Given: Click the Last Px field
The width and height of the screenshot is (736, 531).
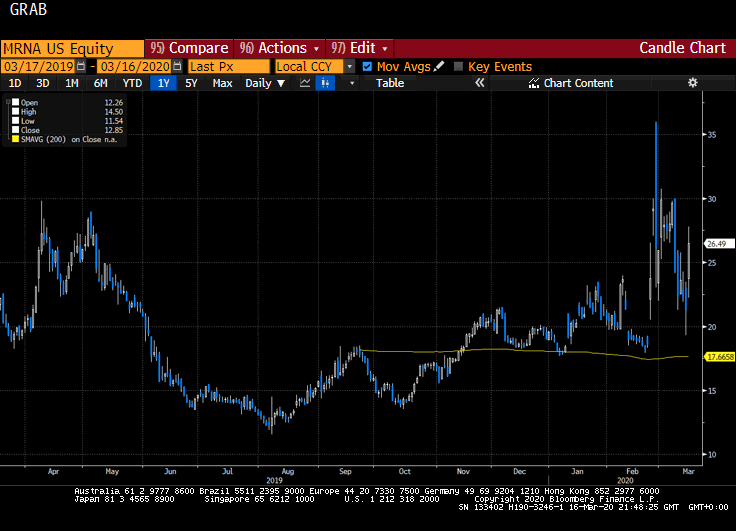Looking at the screenshot, I should coord(229,66).
